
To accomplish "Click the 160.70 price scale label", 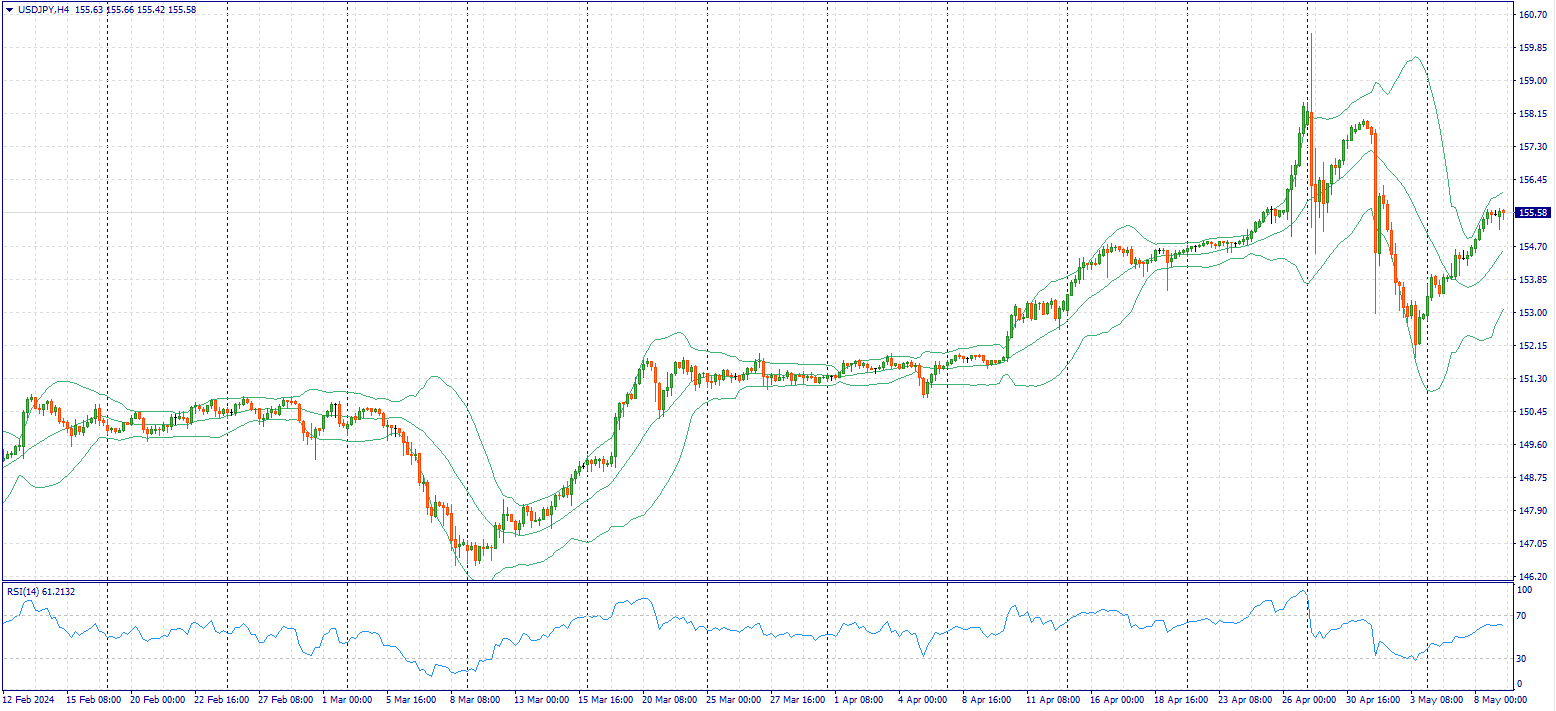I will (x=1532, y=15).
